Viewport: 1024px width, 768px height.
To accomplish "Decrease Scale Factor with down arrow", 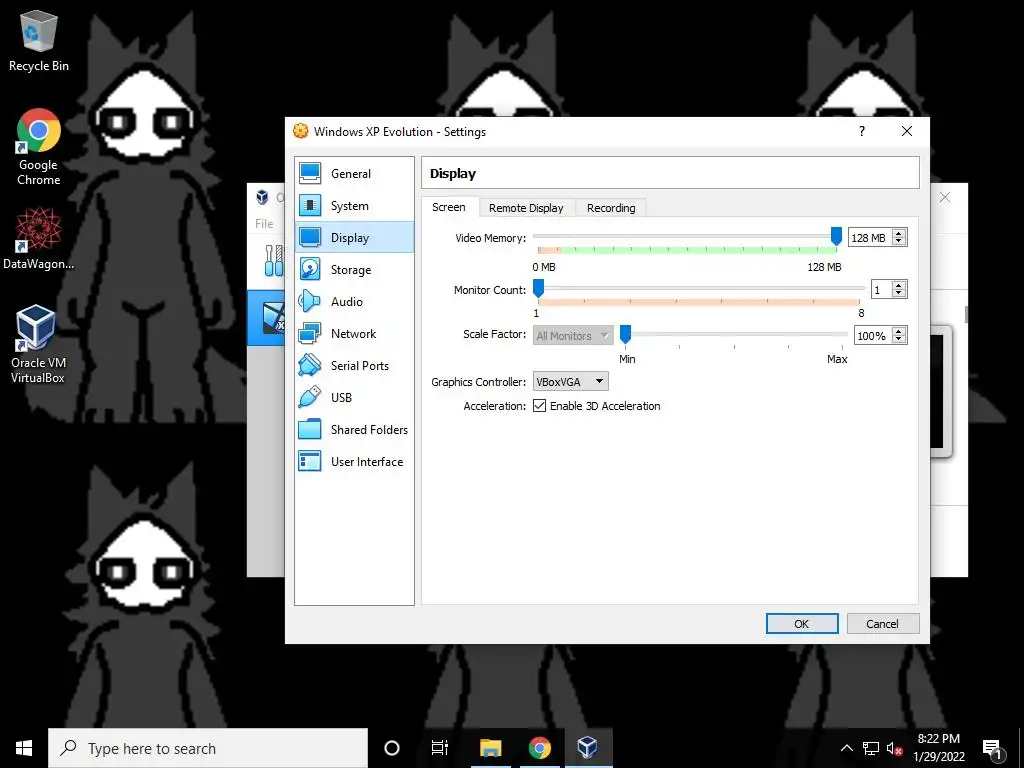I will coord(899,340).
